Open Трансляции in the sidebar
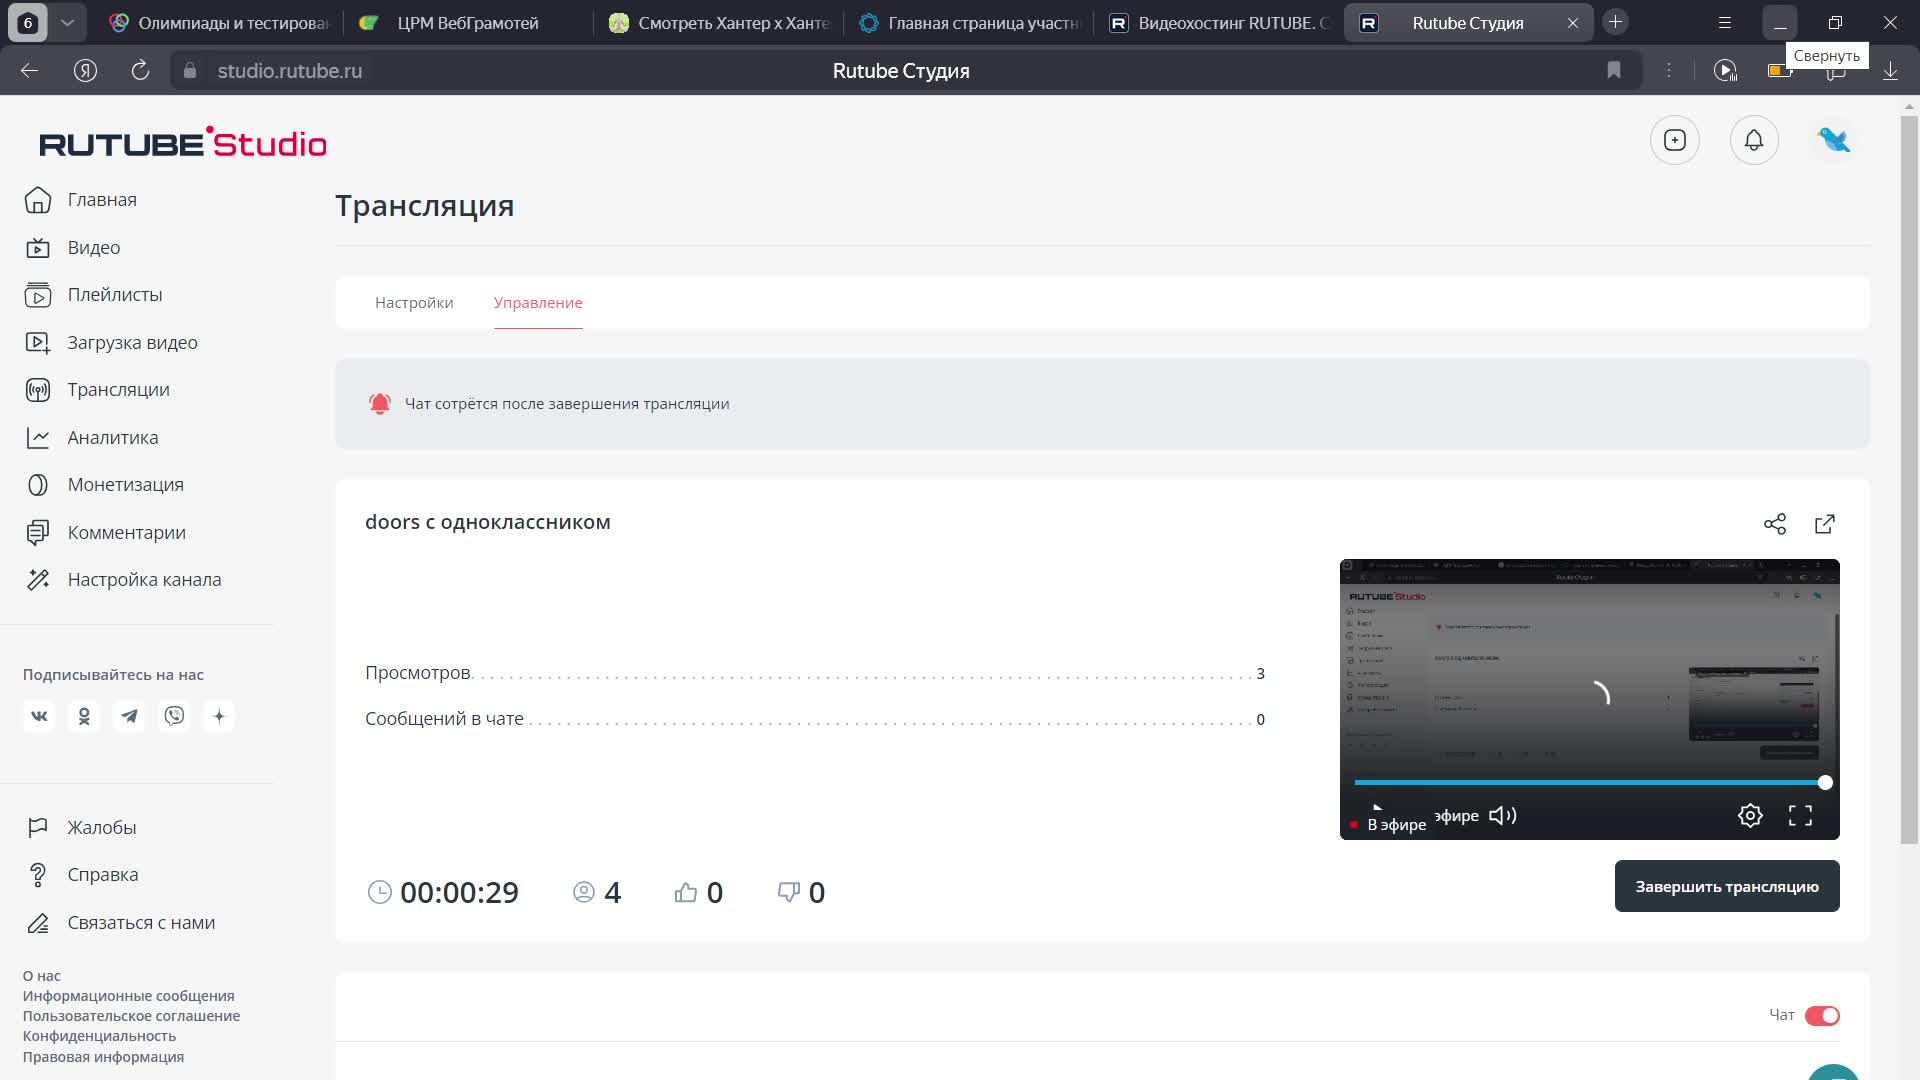1920x1080 pixels. (97, 390)
